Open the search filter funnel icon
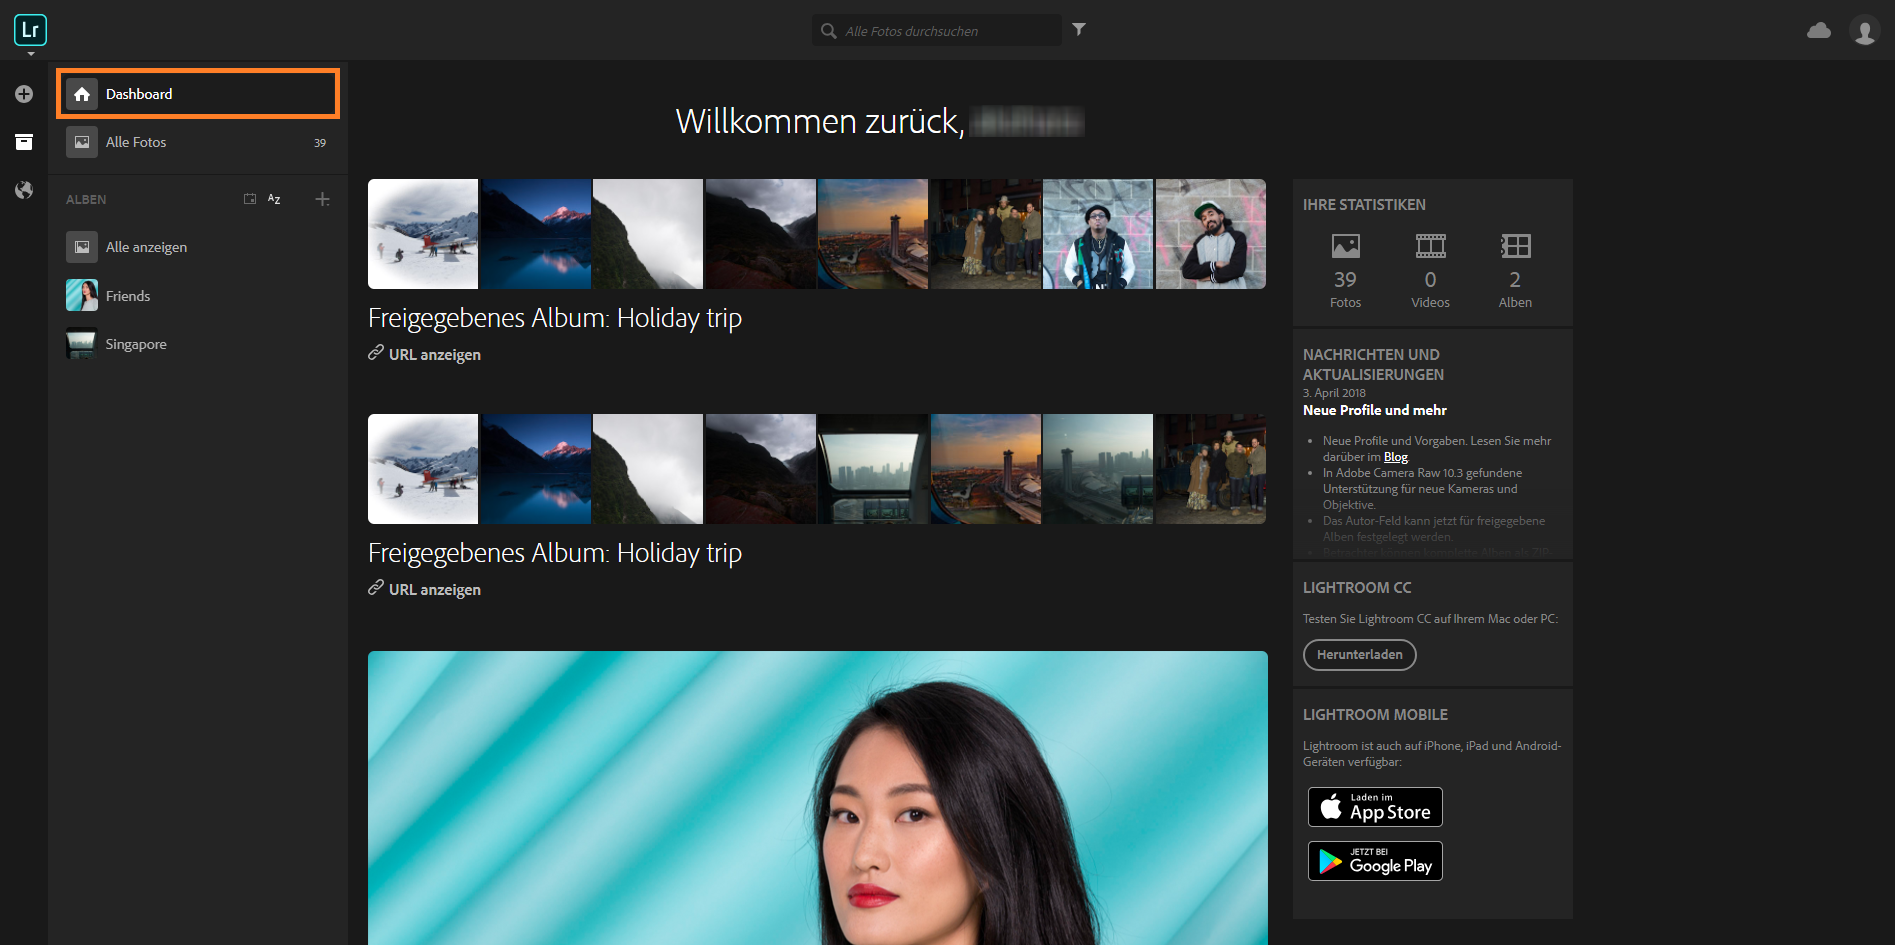 tap(1079, 29)
